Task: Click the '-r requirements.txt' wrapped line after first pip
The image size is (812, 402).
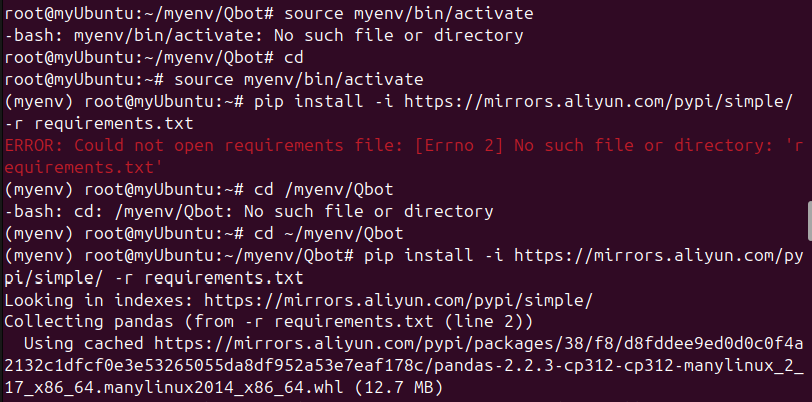Action: pyautogui.click(x=98, y=124)
